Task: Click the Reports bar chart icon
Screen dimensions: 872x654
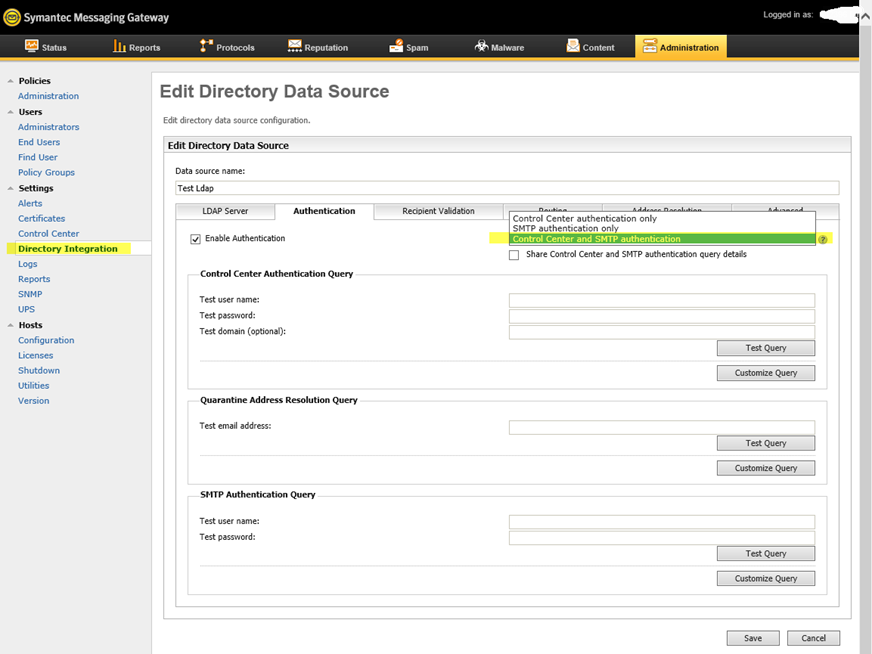Action: [x=119, y=46]
